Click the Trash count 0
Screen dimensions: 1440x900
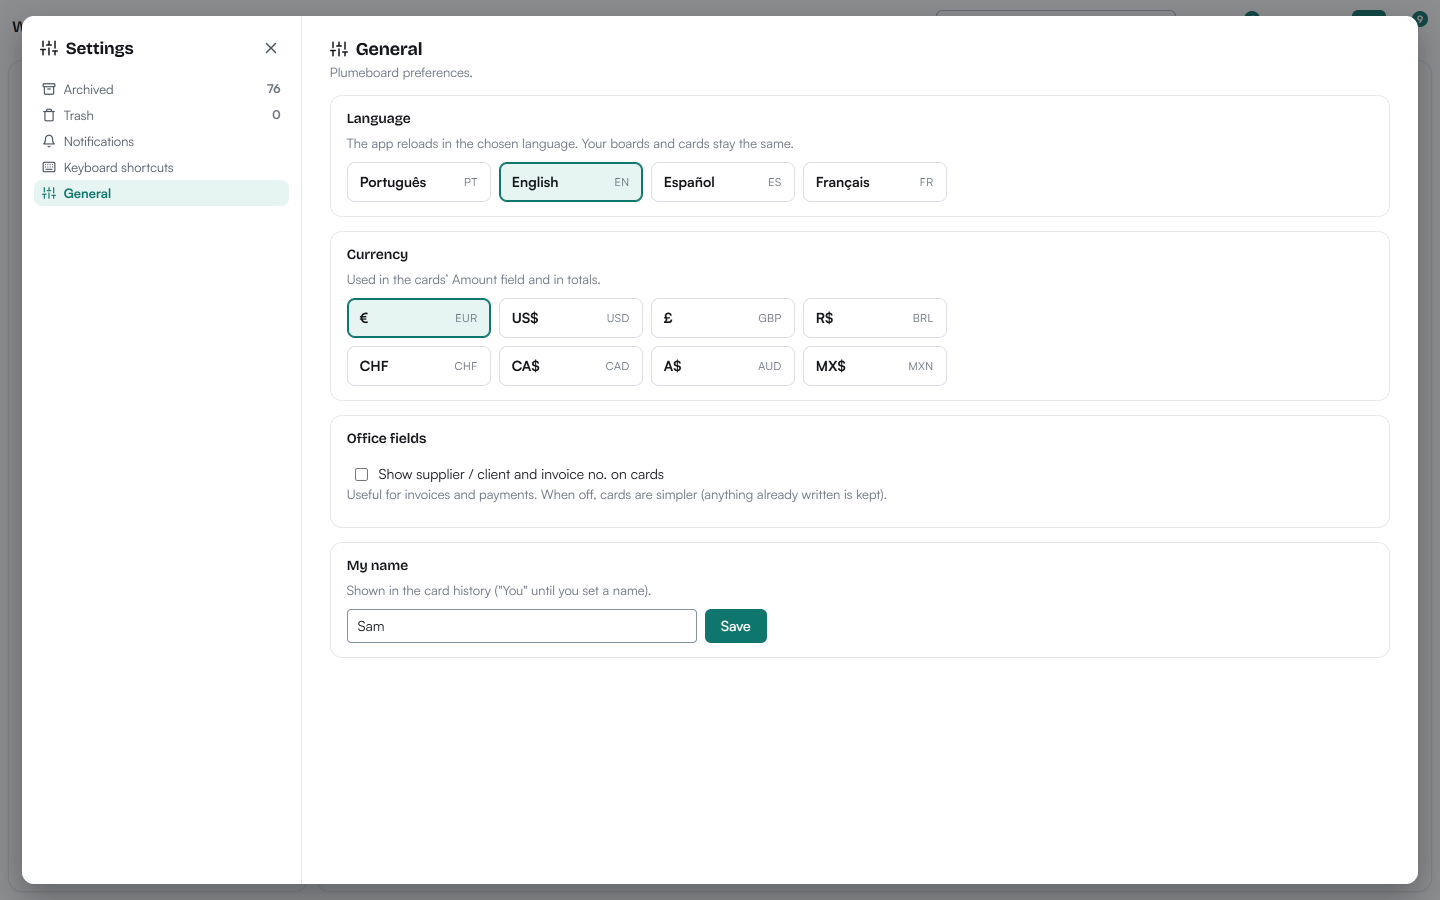pyautogui.click(x=277, y=115)
